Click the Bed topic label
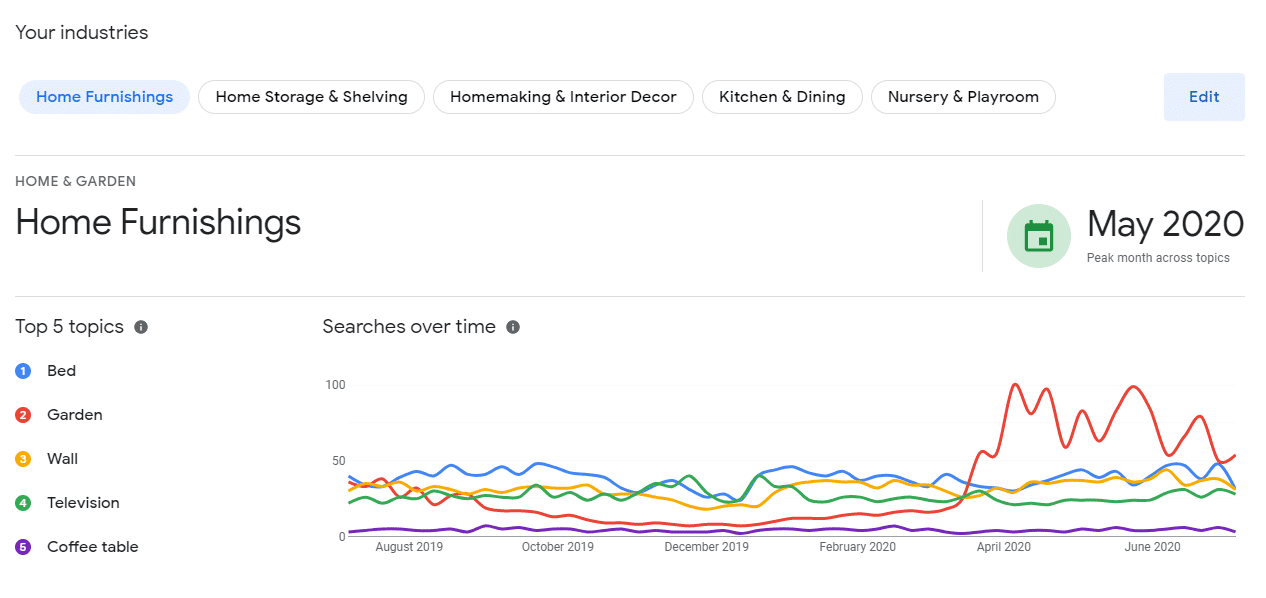This screenshot has width=1266, height=598. (61, 371)
